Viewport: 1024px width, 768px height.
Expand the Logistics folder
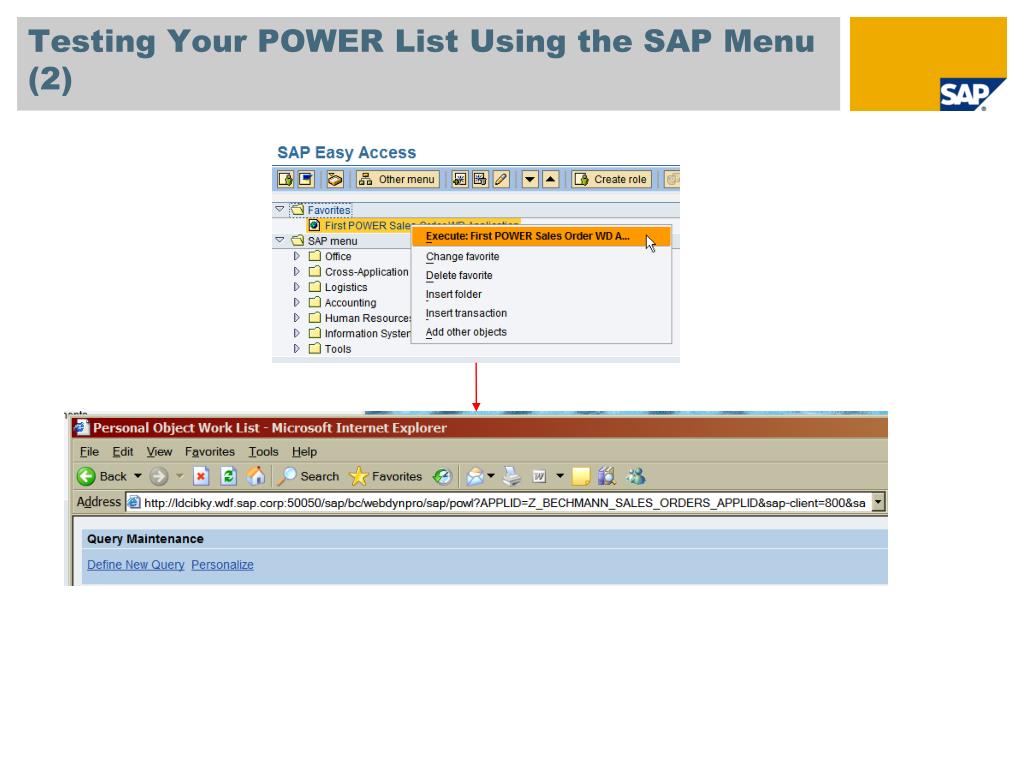[296, 287]
